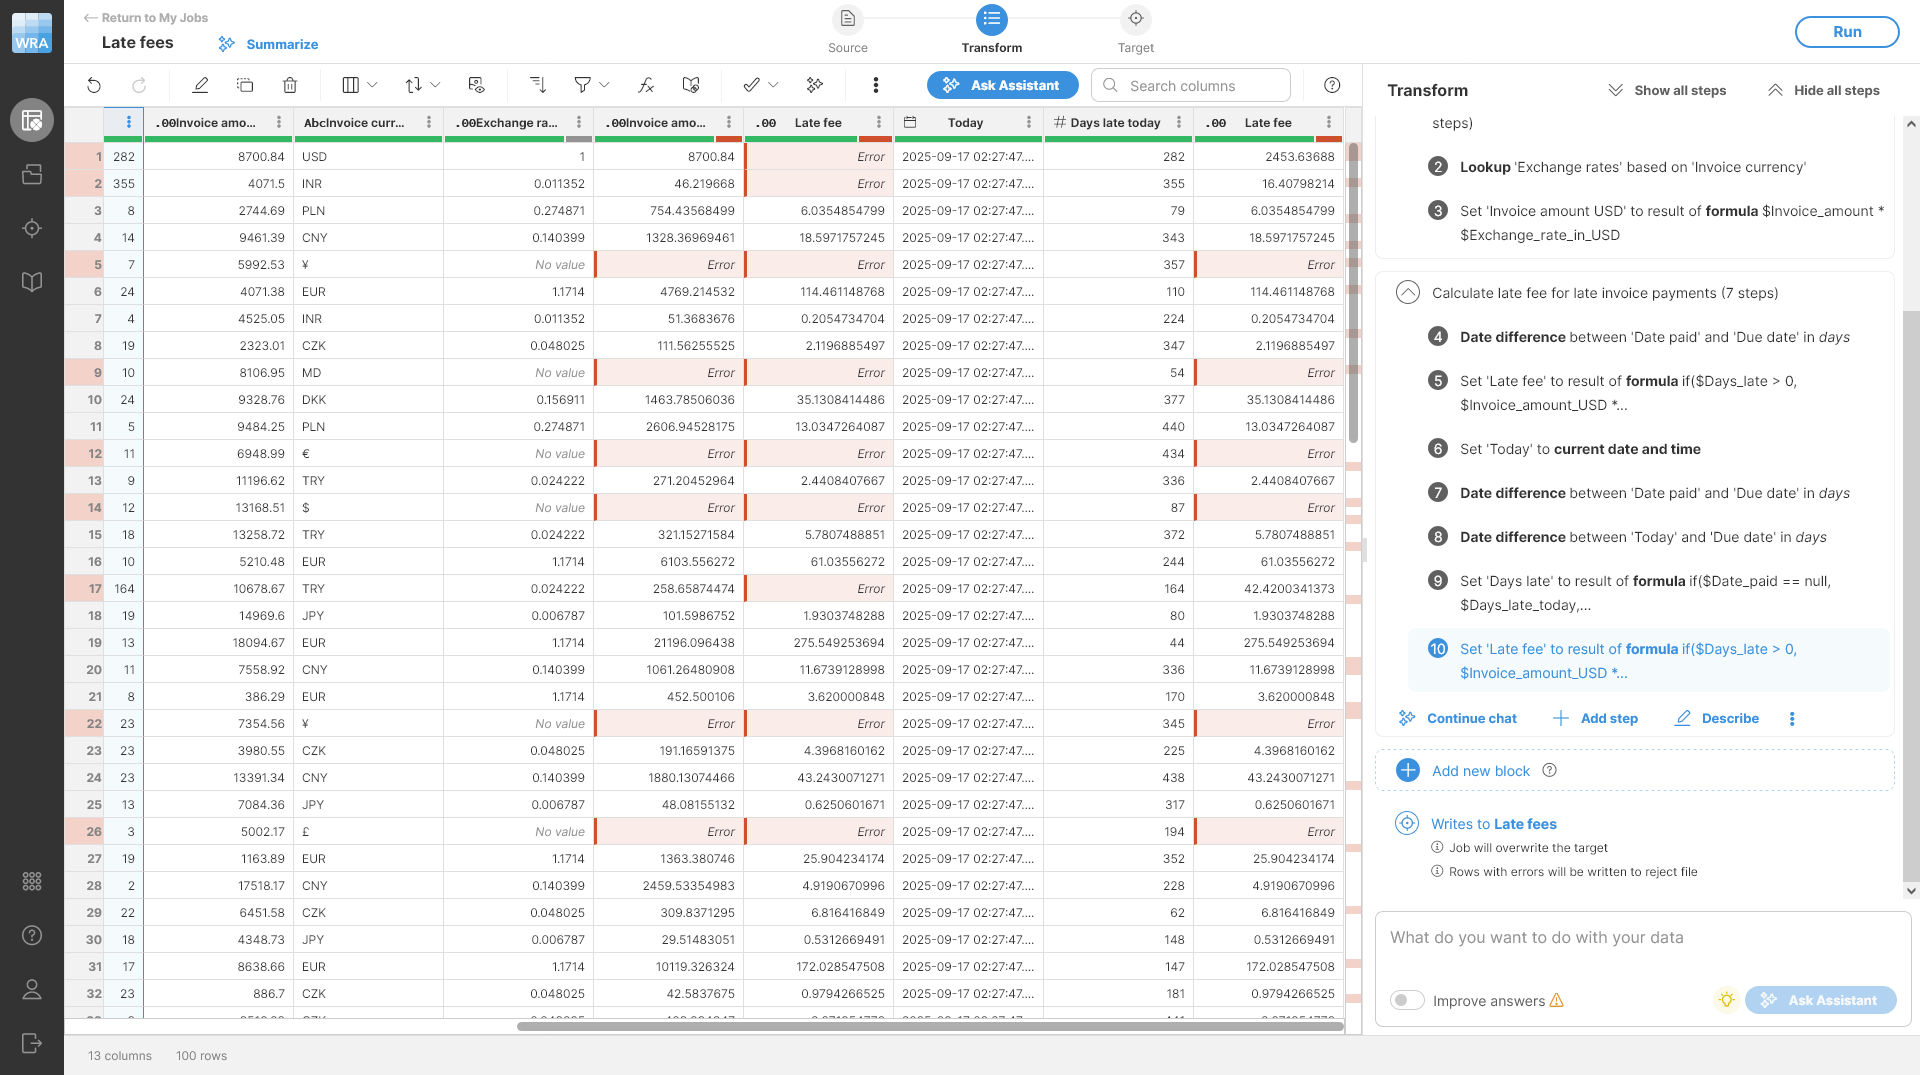Toggle the Improve answers switch
1920x1075 pixels.
1407,1001
